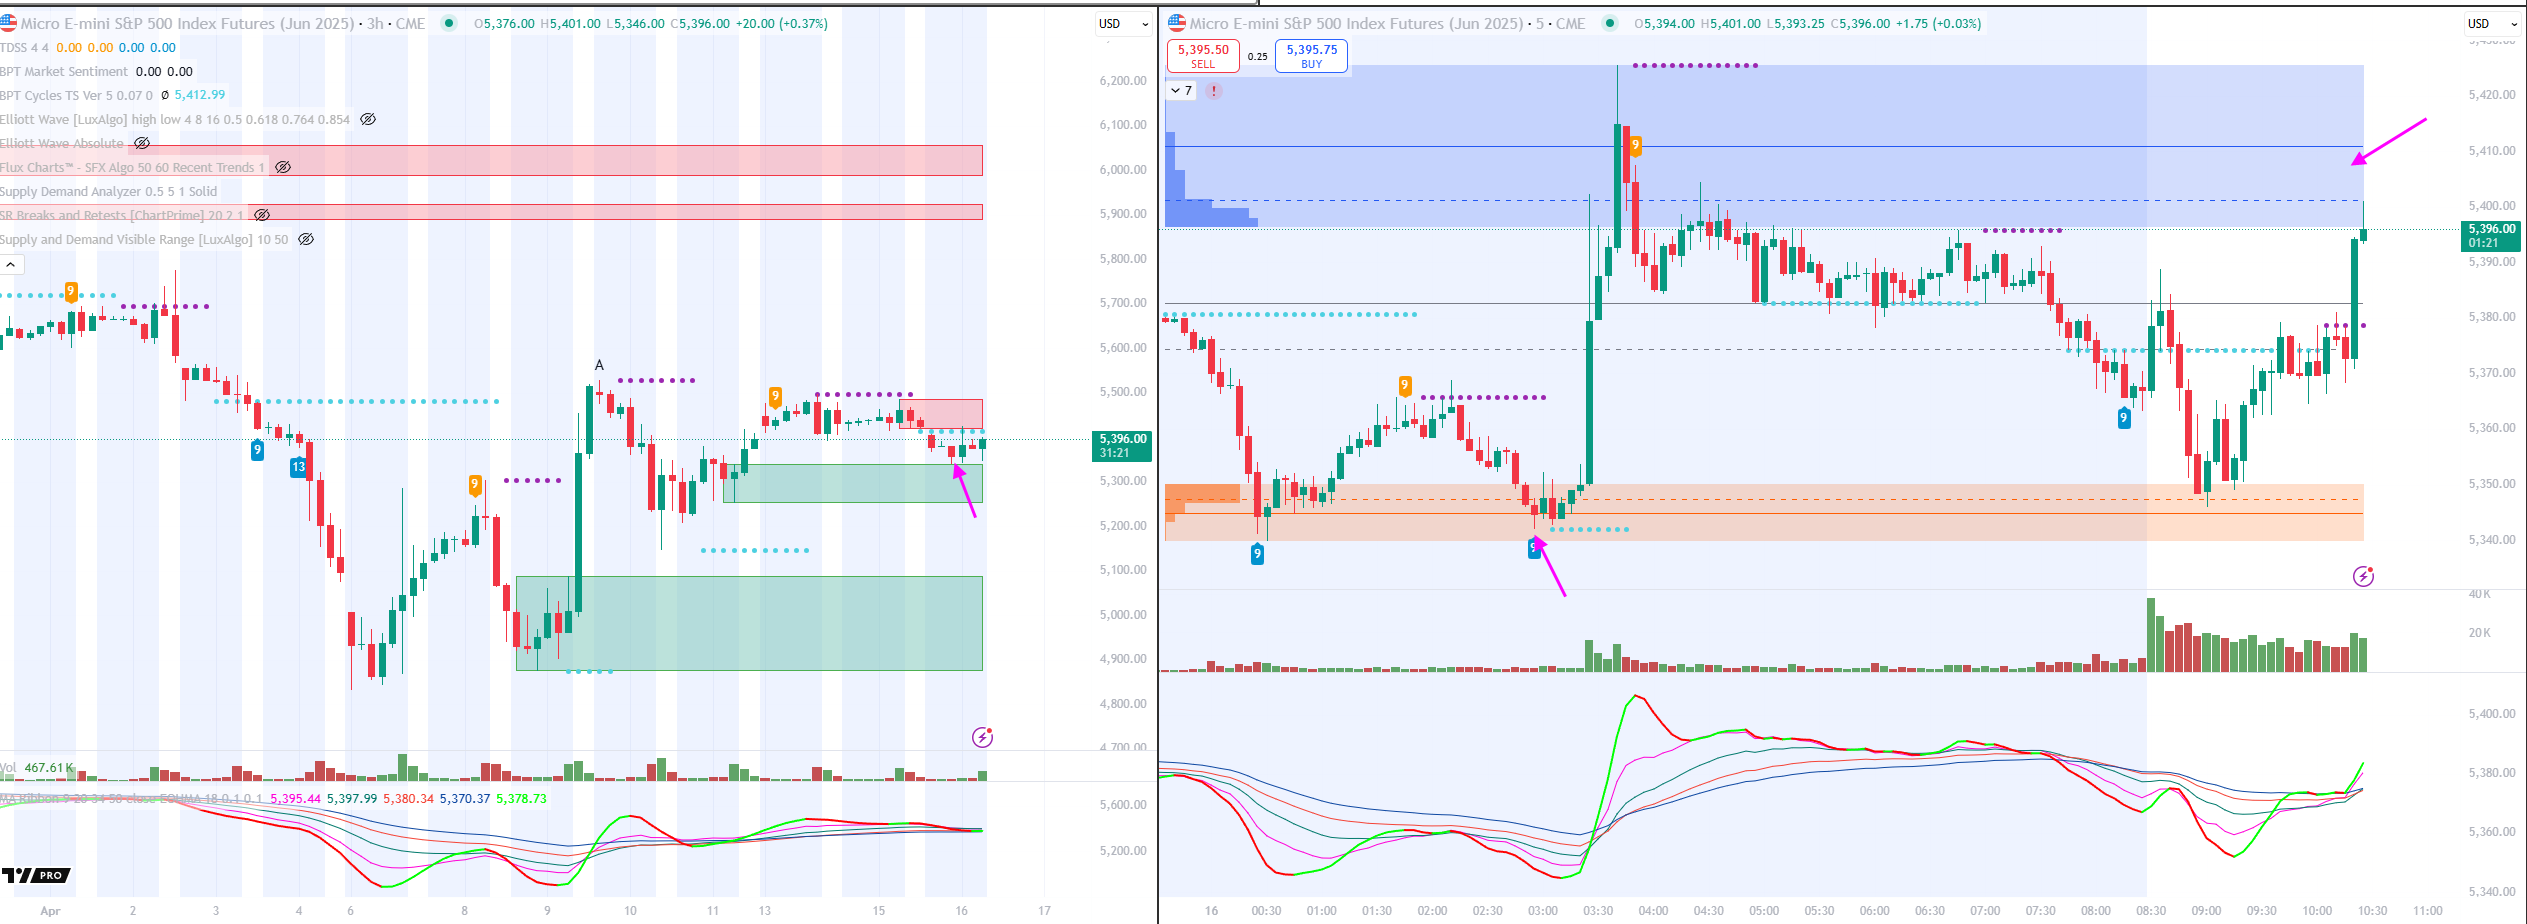Click the SELL 5,395.50 button
This screenshot has width=2527, height=924.
click(x=1203, y=56)
